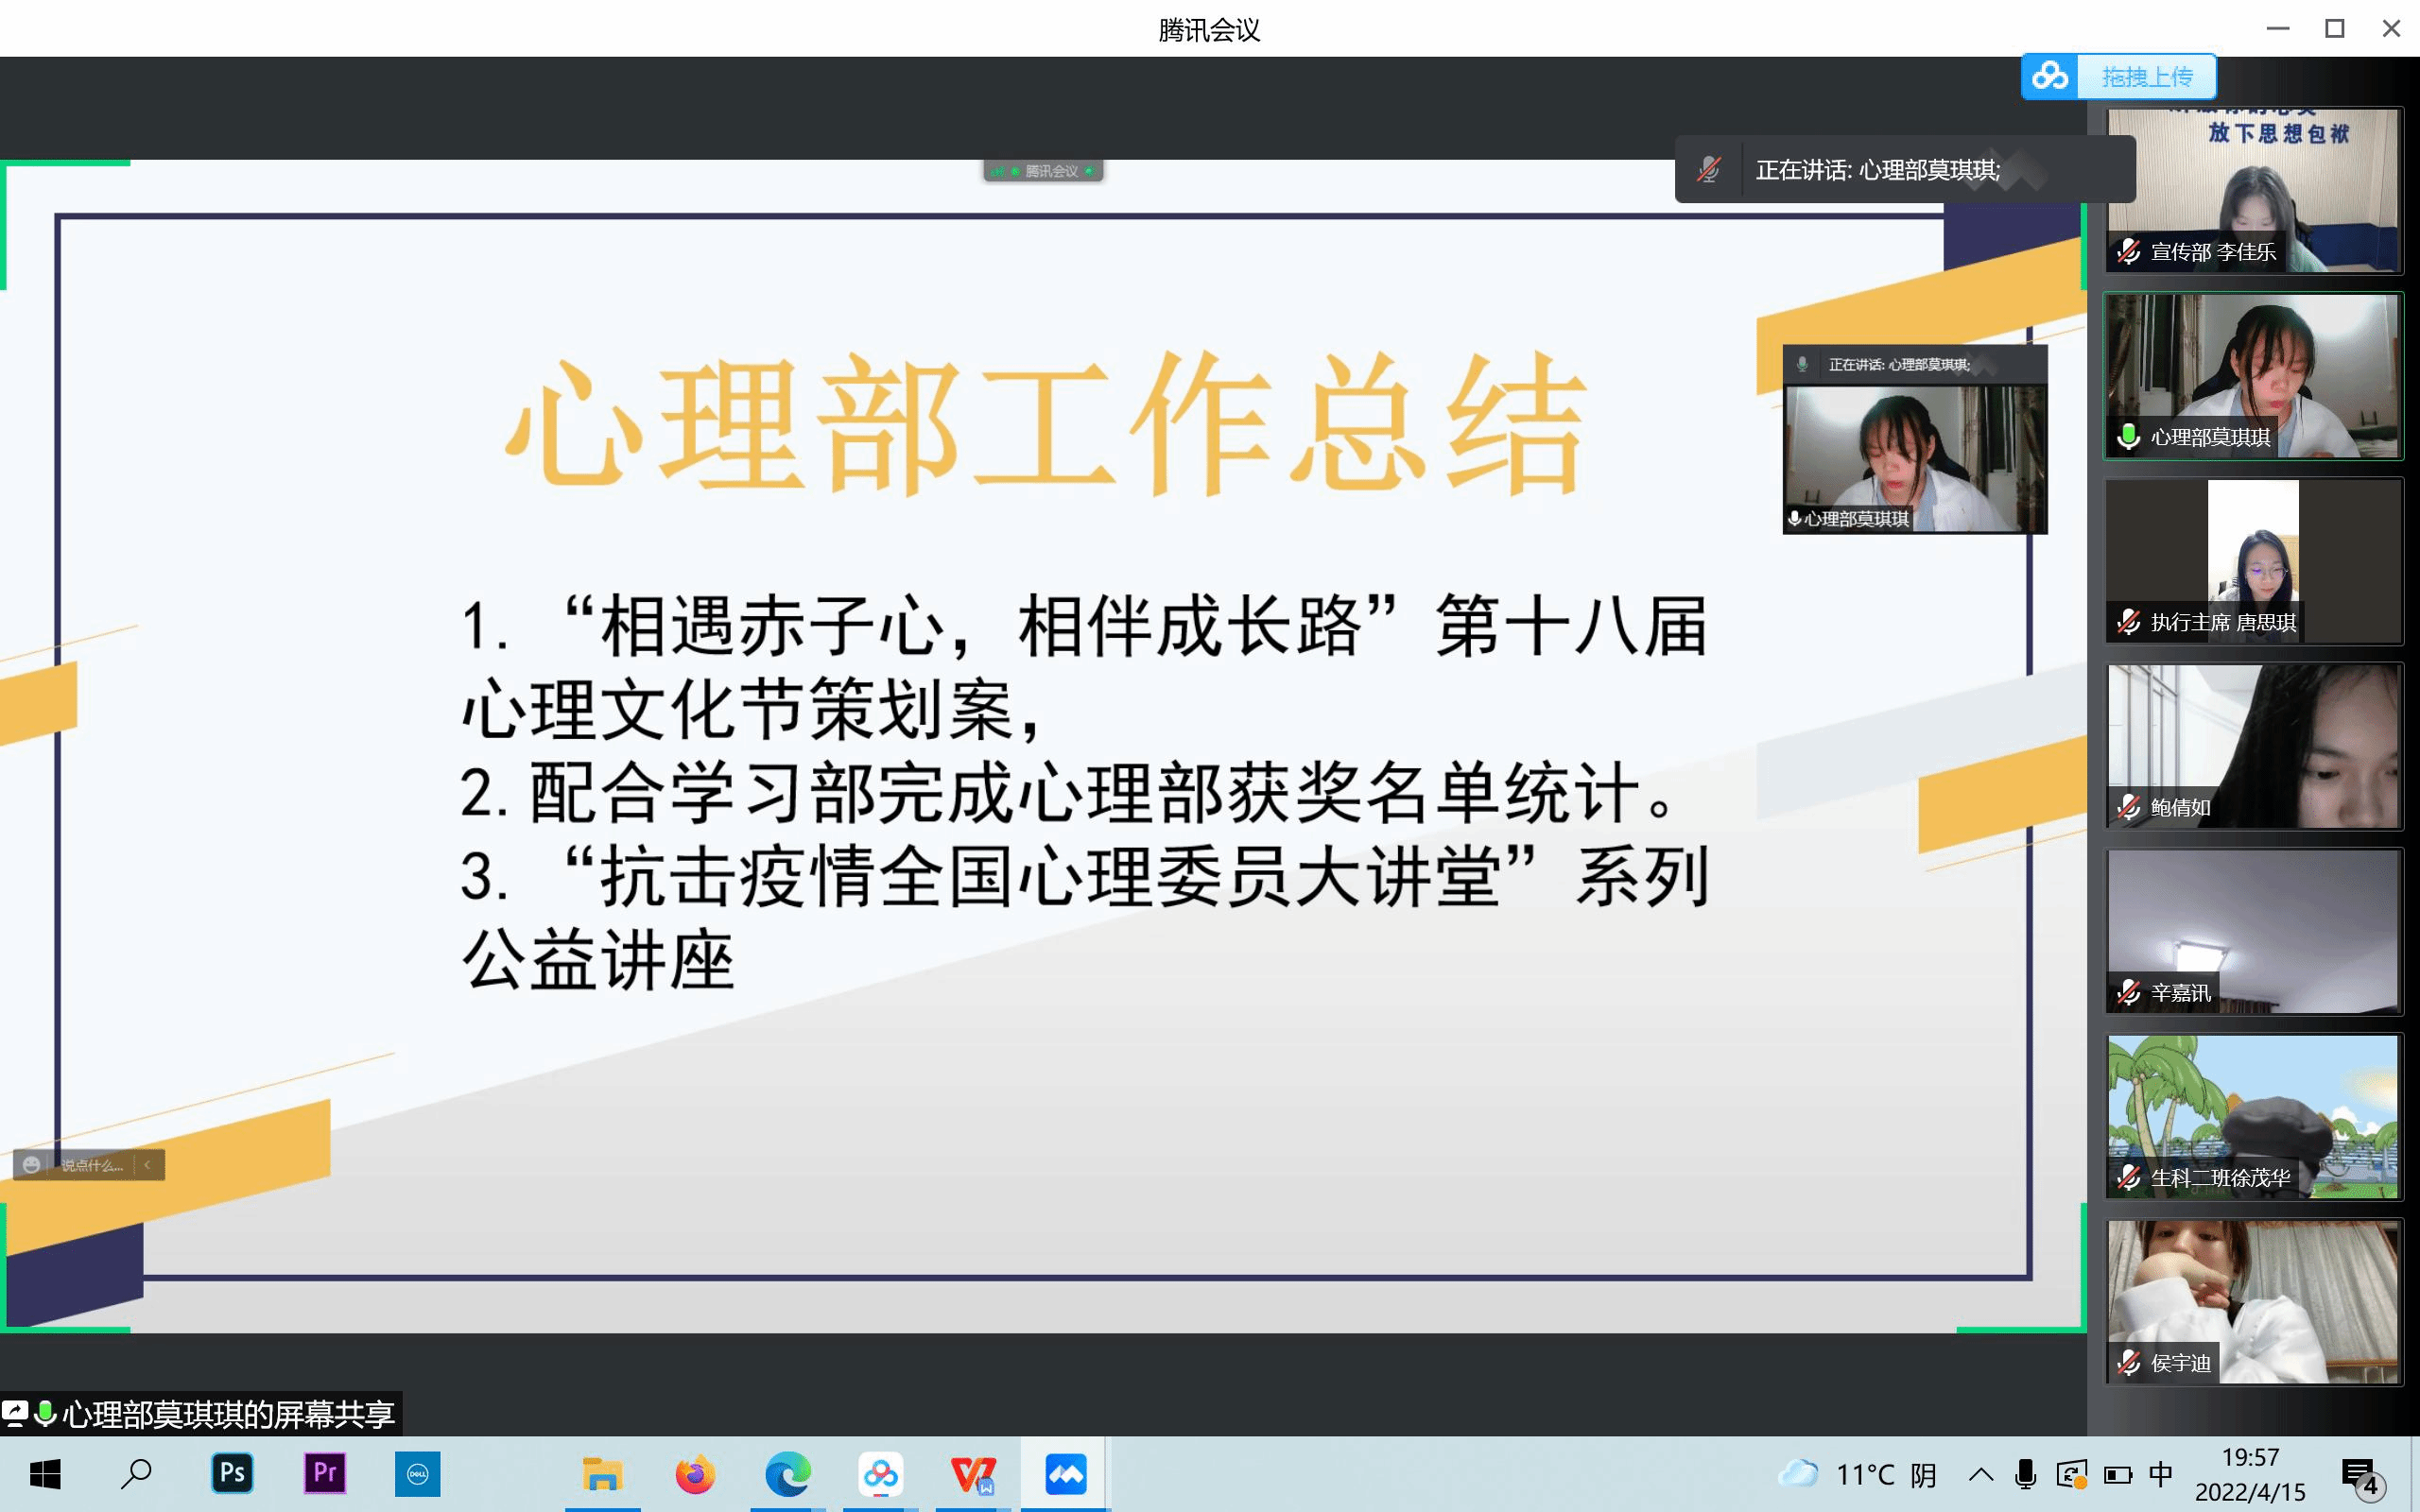Viewport: 2420px width, 1512px height.
Task: Click the 拖拽上传 upload button
Action: (2146, 77)
